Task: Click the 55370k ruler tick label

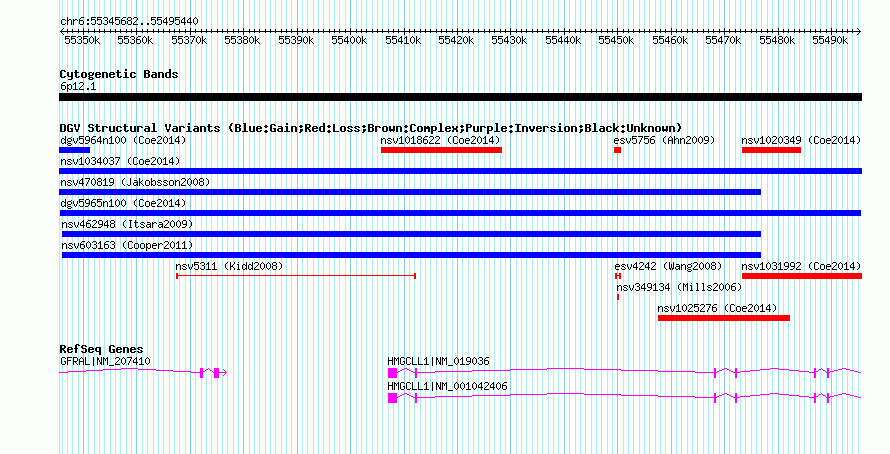Action: click(x=189, y=40)
